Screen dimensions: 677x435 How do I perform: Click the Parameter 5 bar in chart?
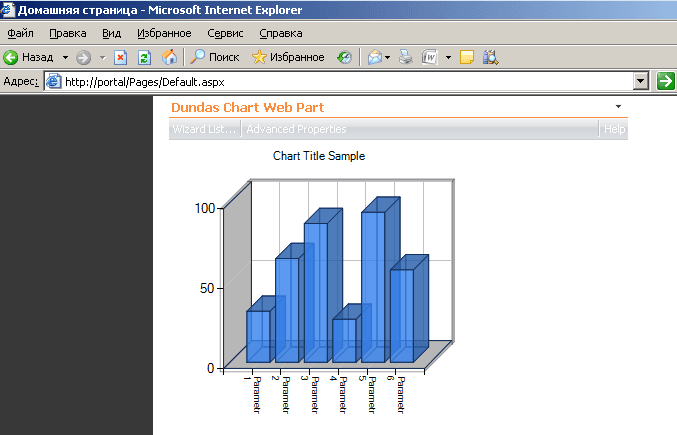[x=373, y=287]
